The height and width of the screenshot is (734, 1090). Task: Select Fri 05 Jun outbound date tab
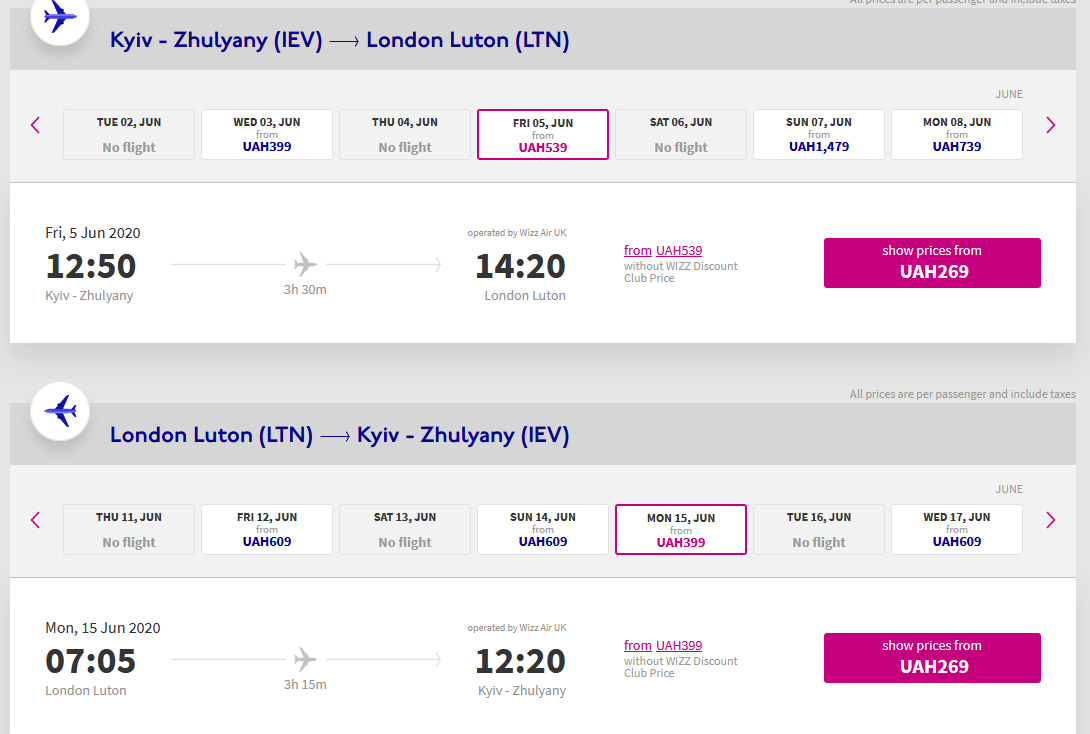543,134
